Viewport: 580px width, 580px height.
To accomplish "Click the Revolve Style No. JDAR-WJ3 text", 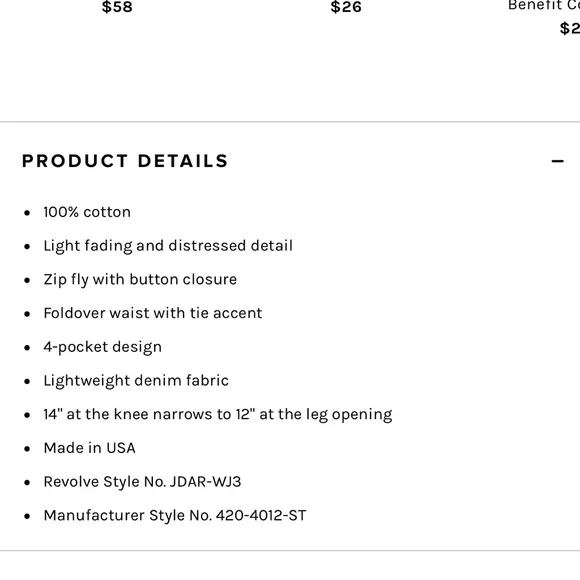I will (142, 482).
